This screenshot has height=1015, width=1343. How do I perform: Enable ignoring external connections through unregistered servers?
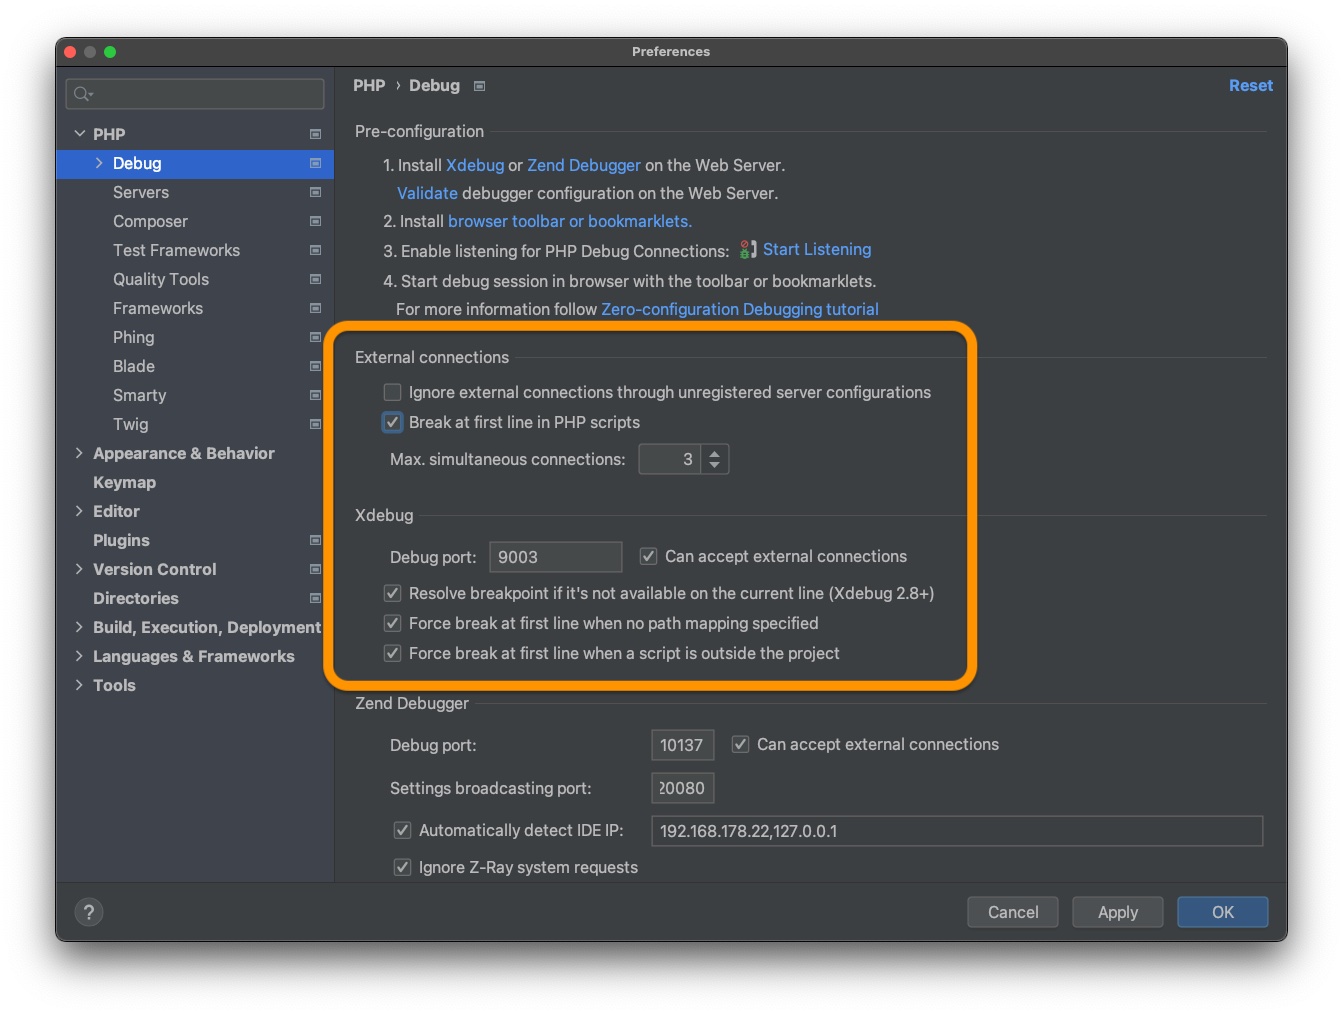coord(392,392)
